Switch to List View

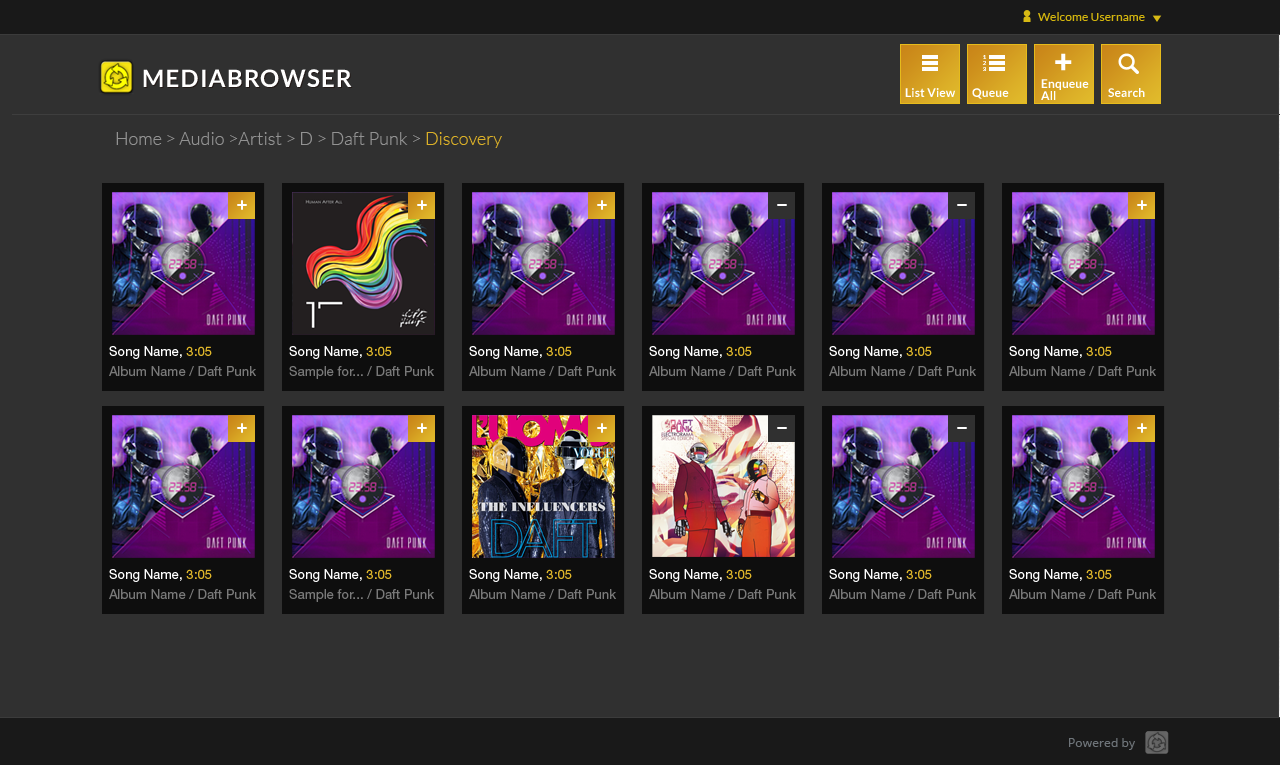pos(929,74)
